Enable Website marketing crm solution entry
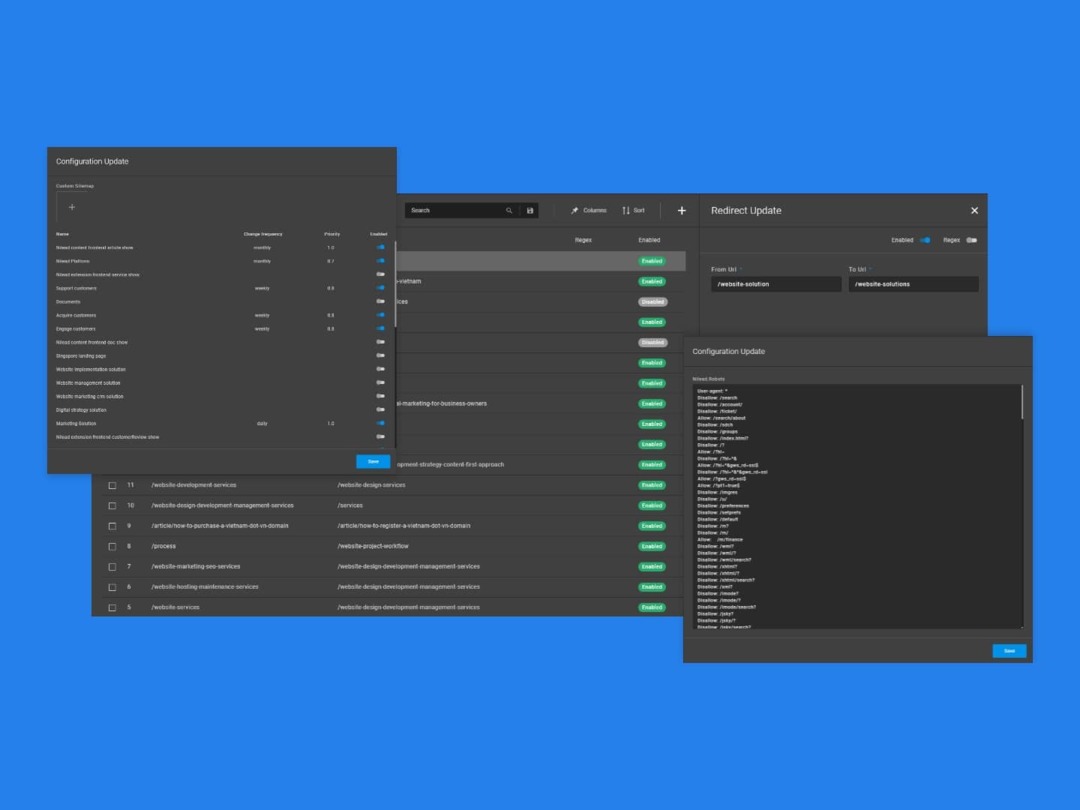Image resolution: width=1080 pixels, height=810 pixels. (x=380, y=396)
